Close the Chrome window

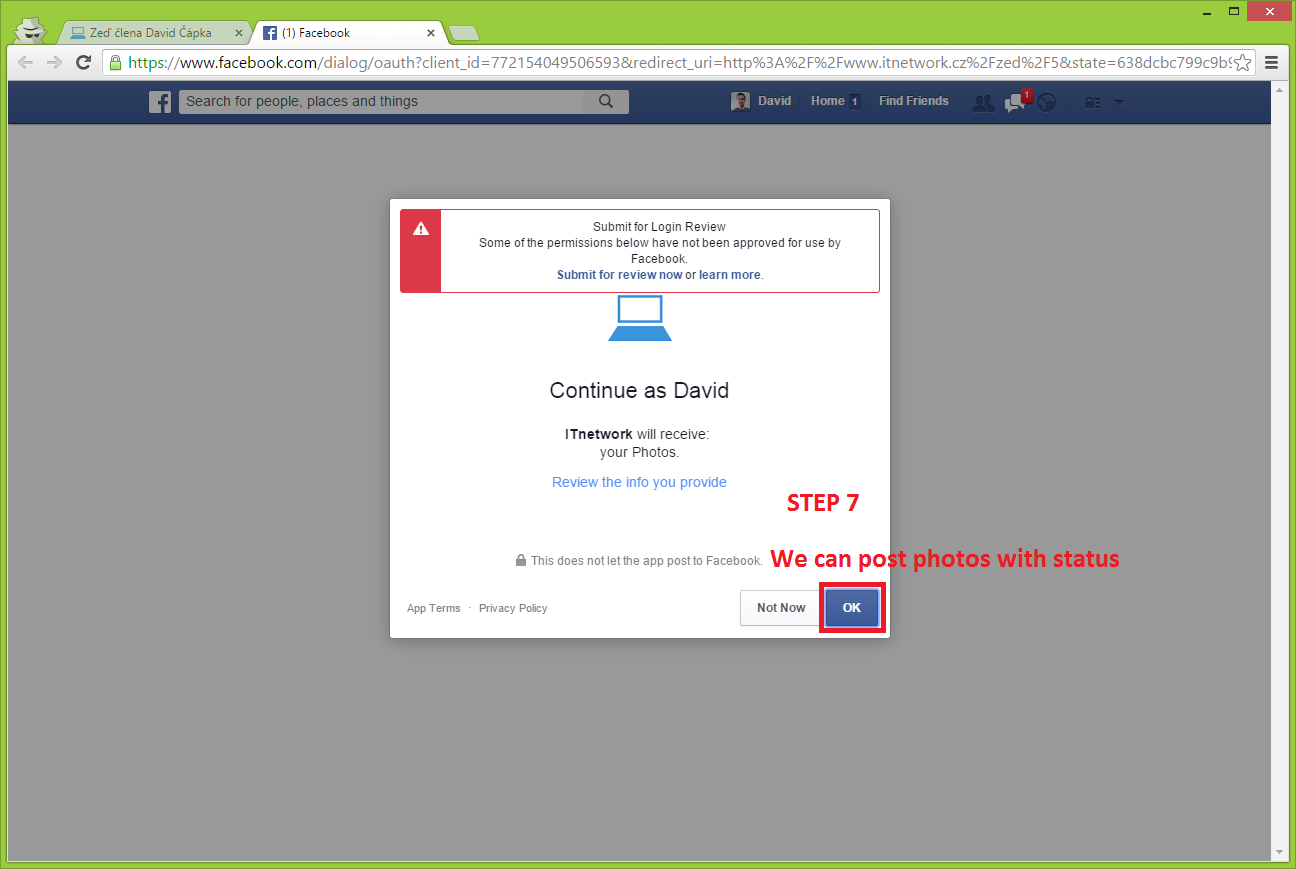(x=1268, y=11)
